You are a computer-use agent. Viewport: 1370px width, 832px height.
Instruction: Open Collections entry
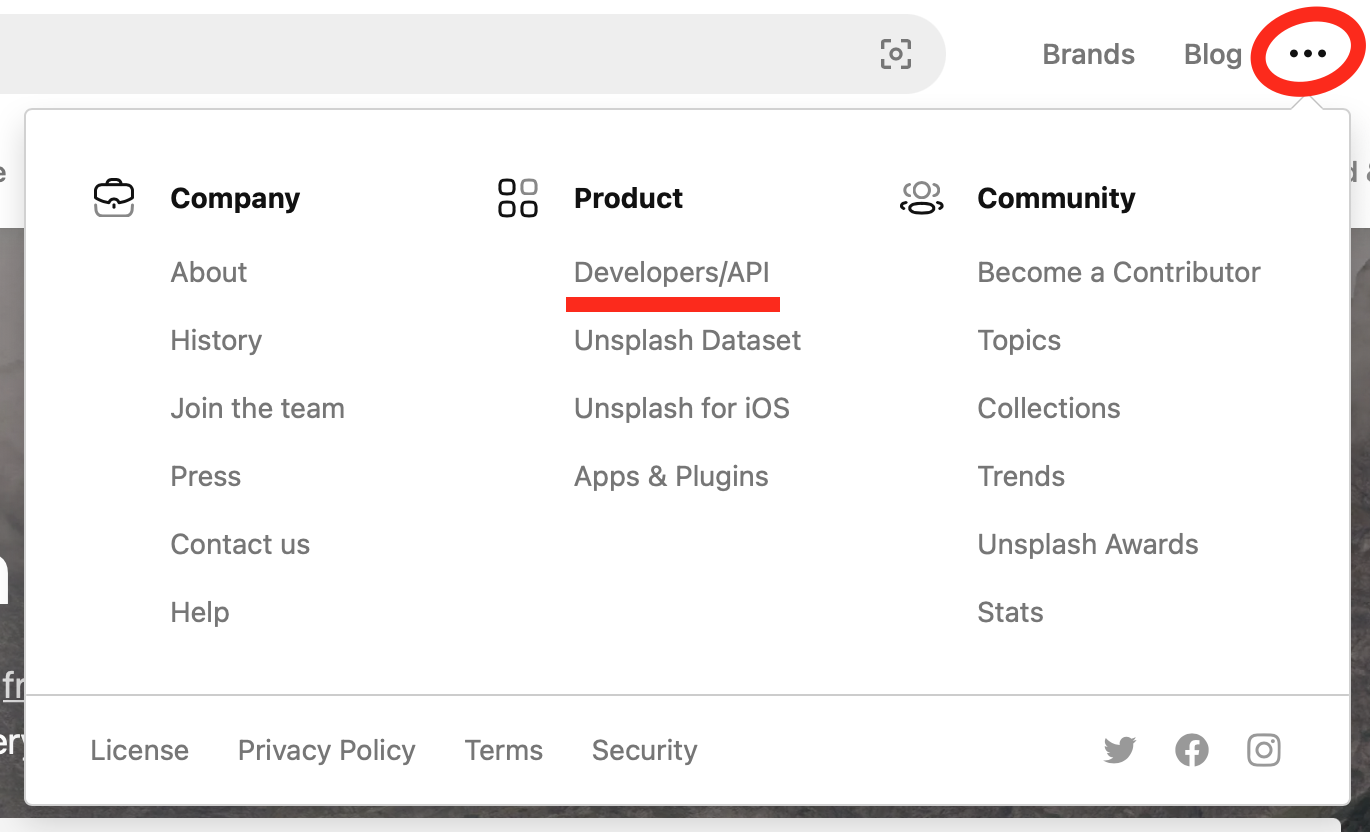(x=1049, y=408)
